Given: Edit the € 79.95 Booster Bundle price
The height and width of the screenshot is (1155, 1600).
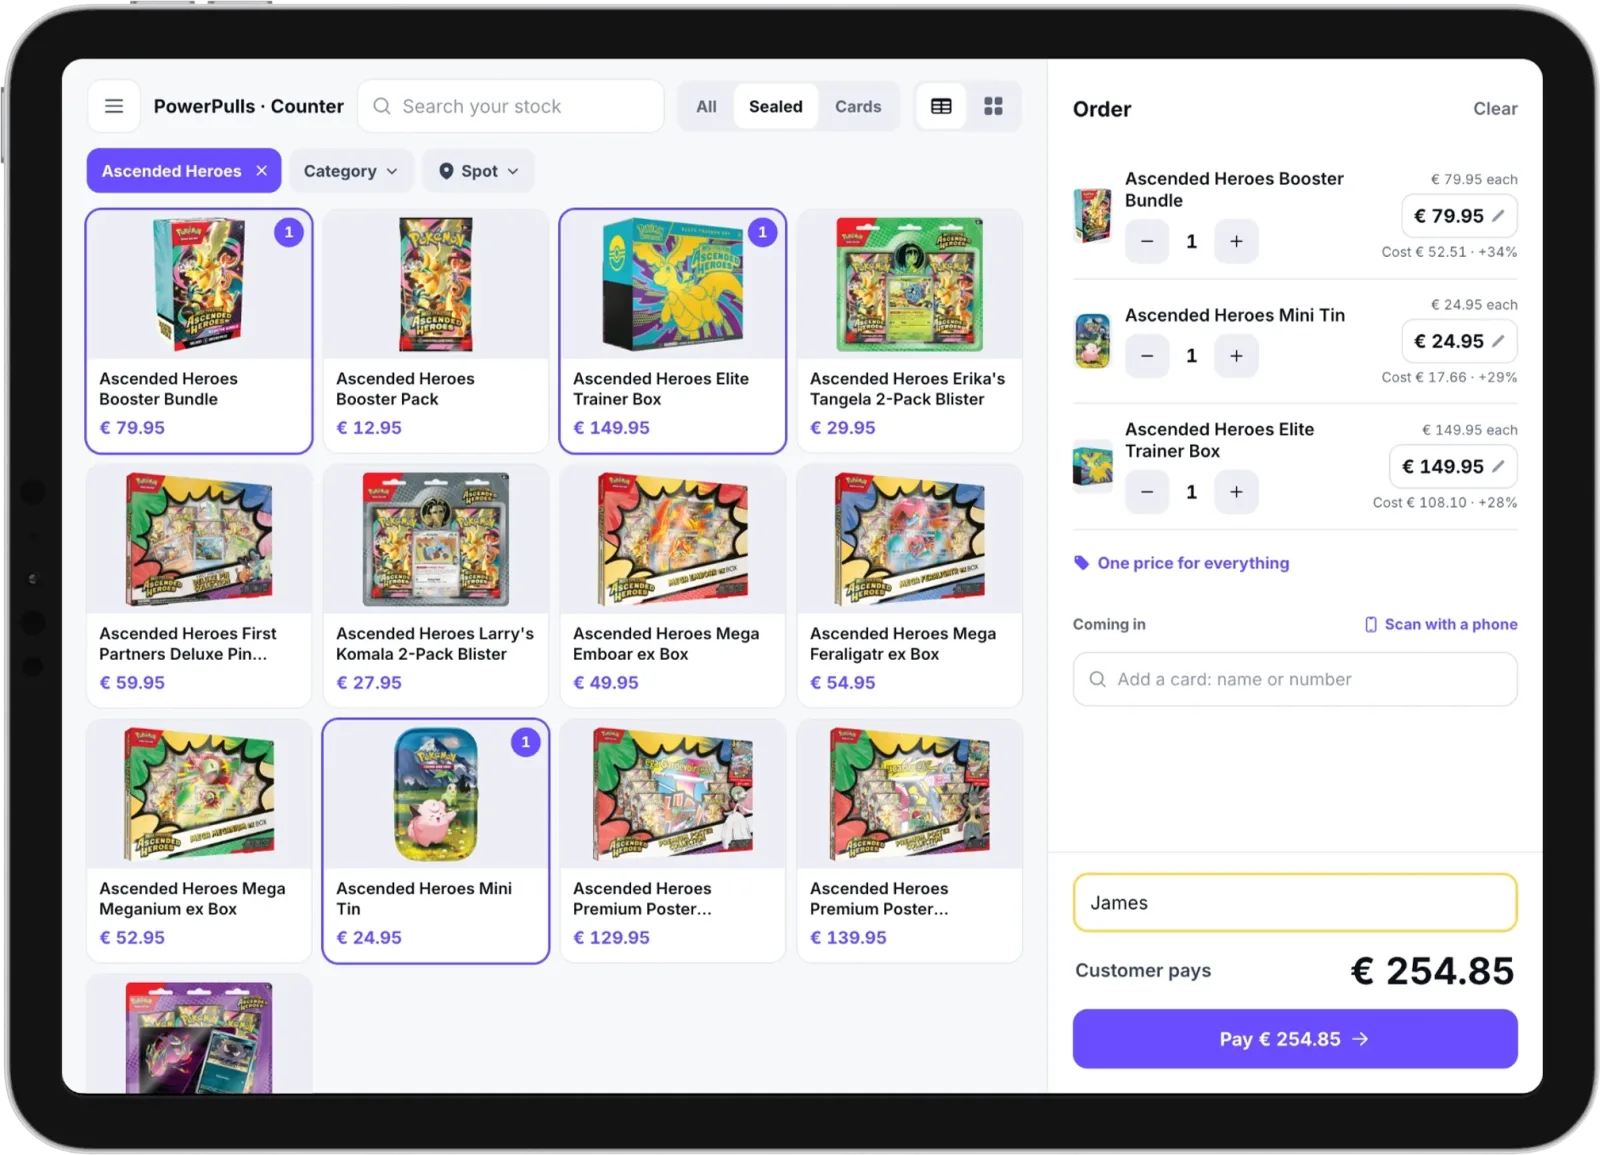Looking at the screenshot, I should 1459,216.
